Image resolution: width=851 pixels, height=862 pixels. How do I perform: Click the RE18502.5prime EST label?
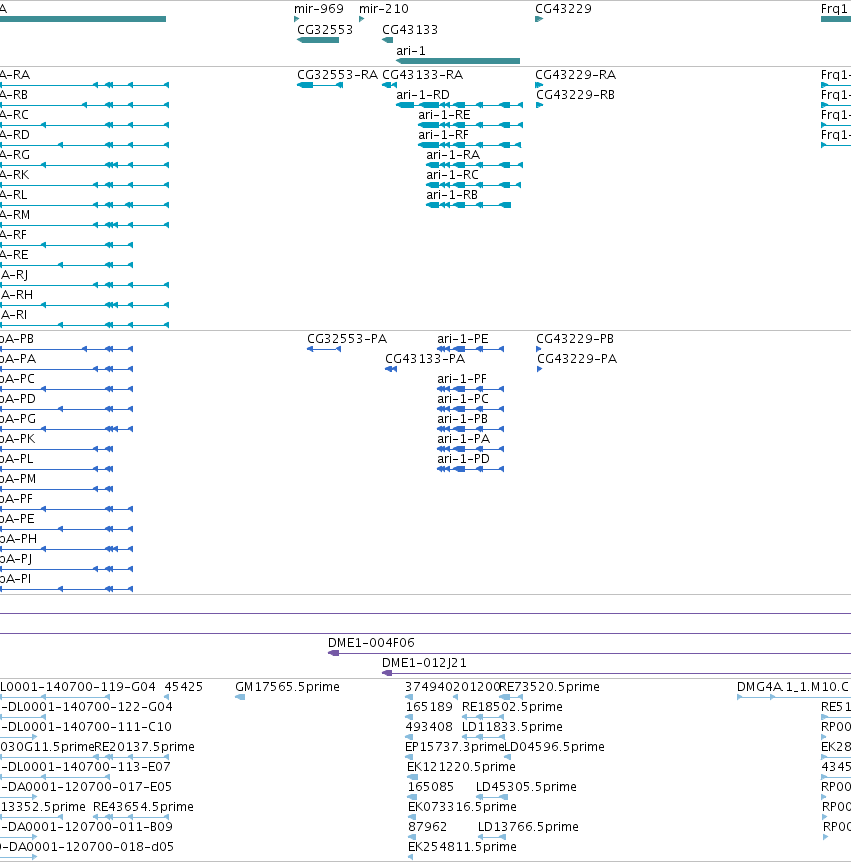pos(512,706)
